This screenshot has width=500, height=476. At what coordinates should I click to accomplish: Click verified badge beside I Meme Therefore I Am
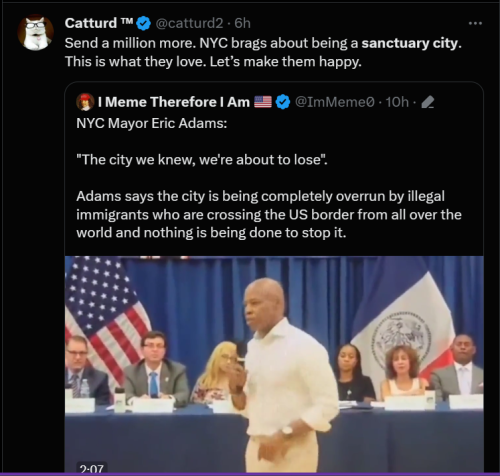283,102
